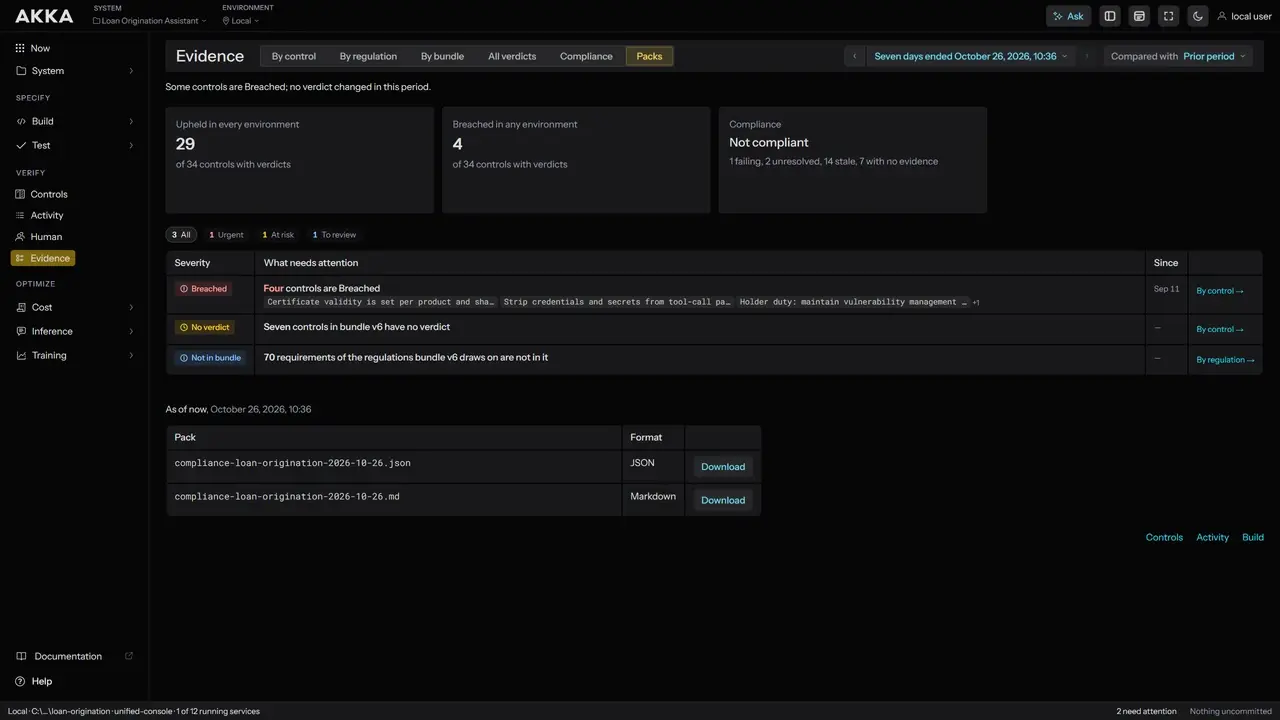Open the Seven days ended period dropdown

coord(971,56)
